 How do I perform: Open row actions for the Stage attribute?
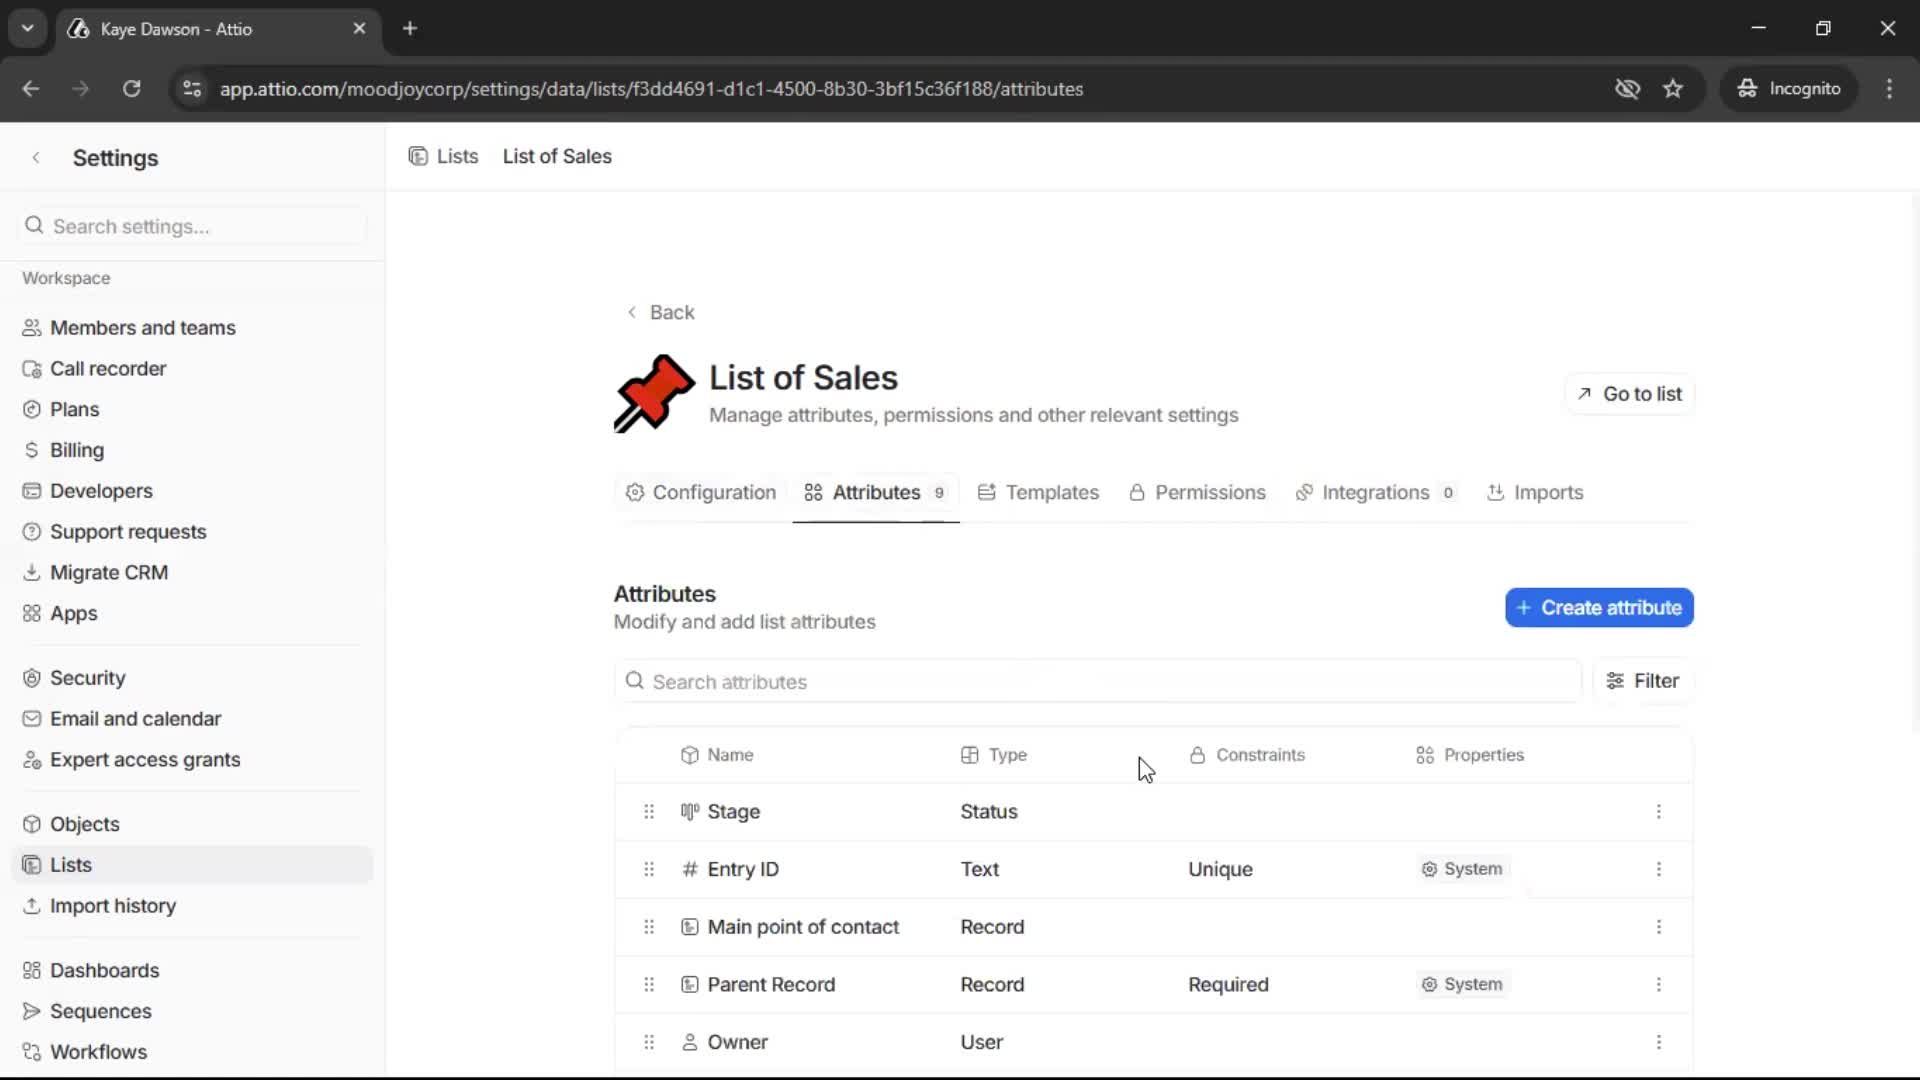point(1659,811)
